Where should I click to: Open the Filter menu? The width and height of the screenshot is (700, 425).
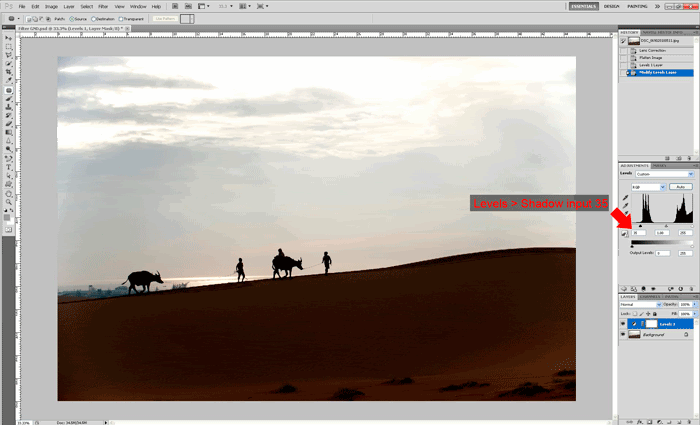click(x=103, y=6)
